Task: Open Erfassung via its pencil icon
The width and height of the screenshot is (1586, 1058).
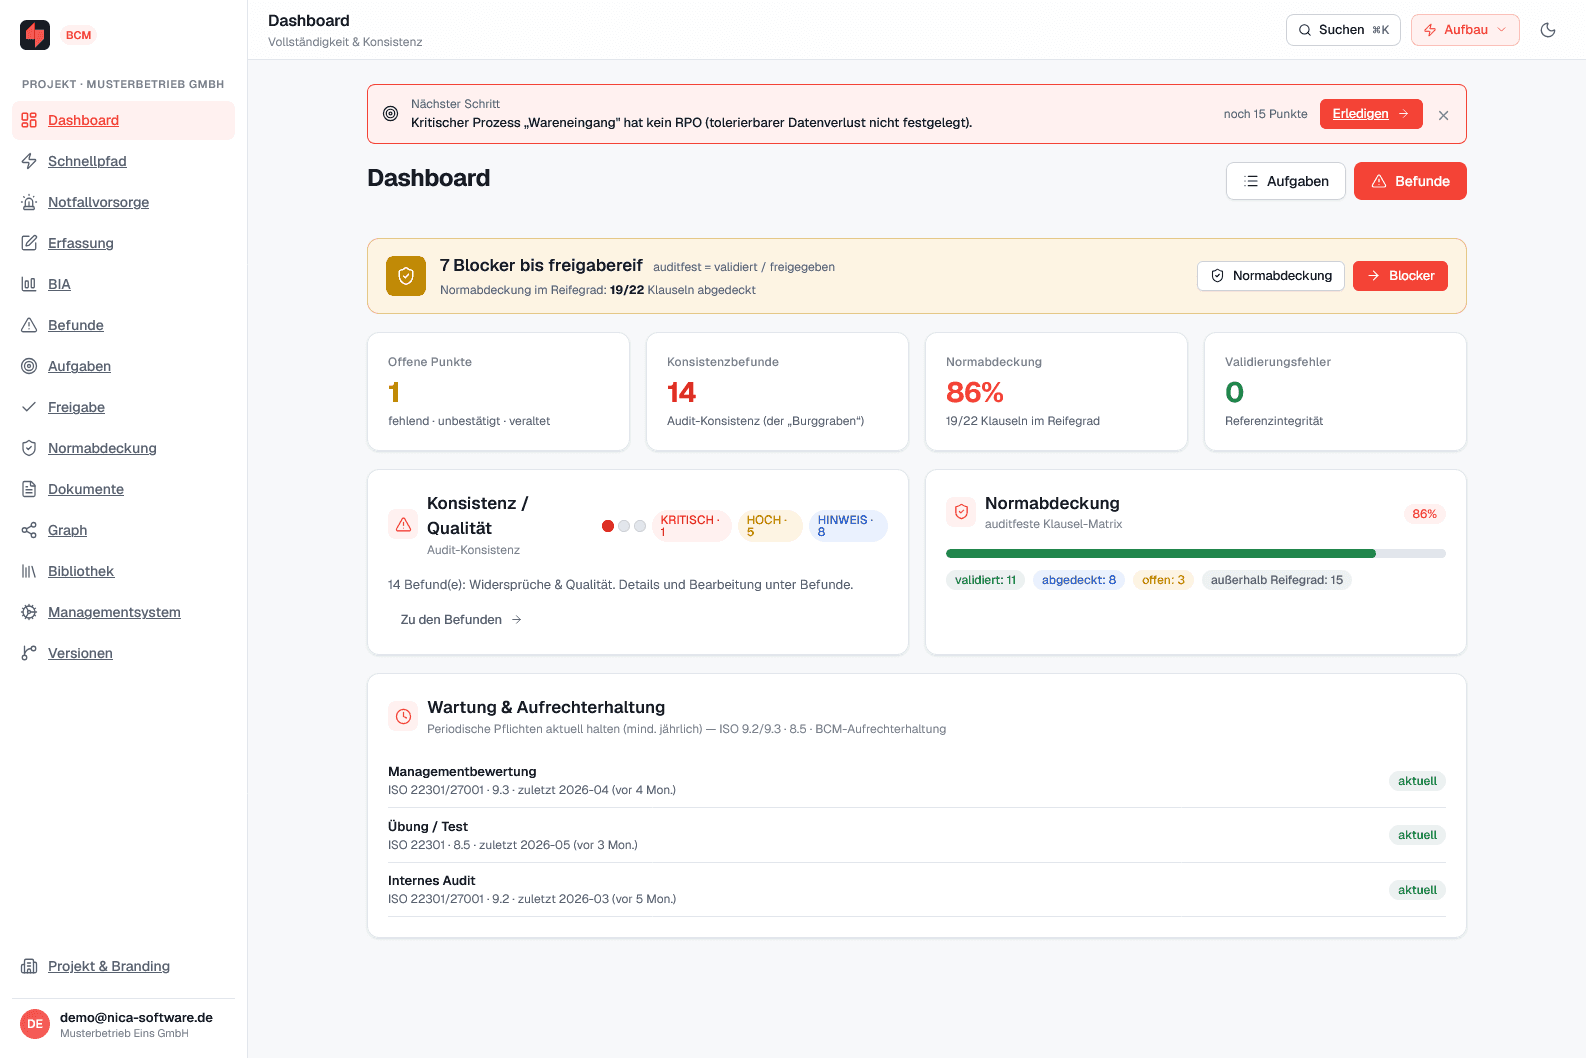Action: [29, 243]
